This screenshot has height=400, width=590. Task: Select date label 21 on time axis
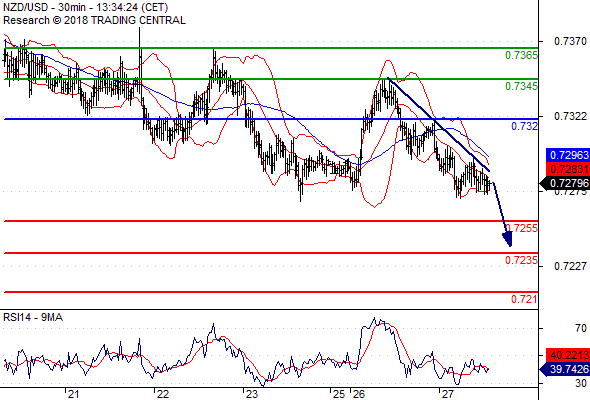pos(73,394)
